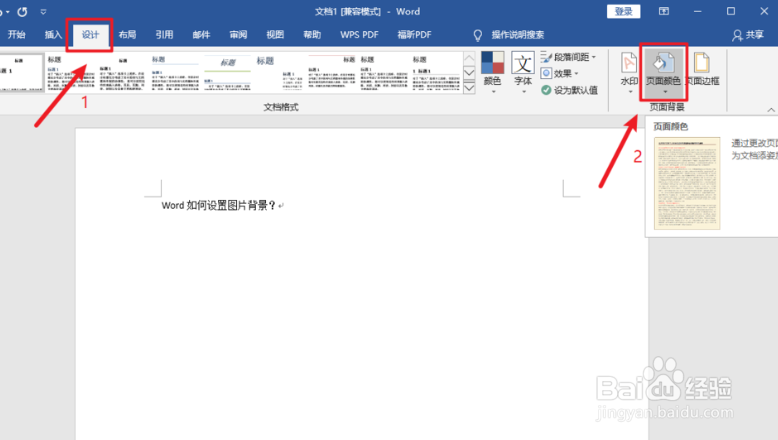Open dropdown arrow under 颜色 Colors

tap(493, 92)
